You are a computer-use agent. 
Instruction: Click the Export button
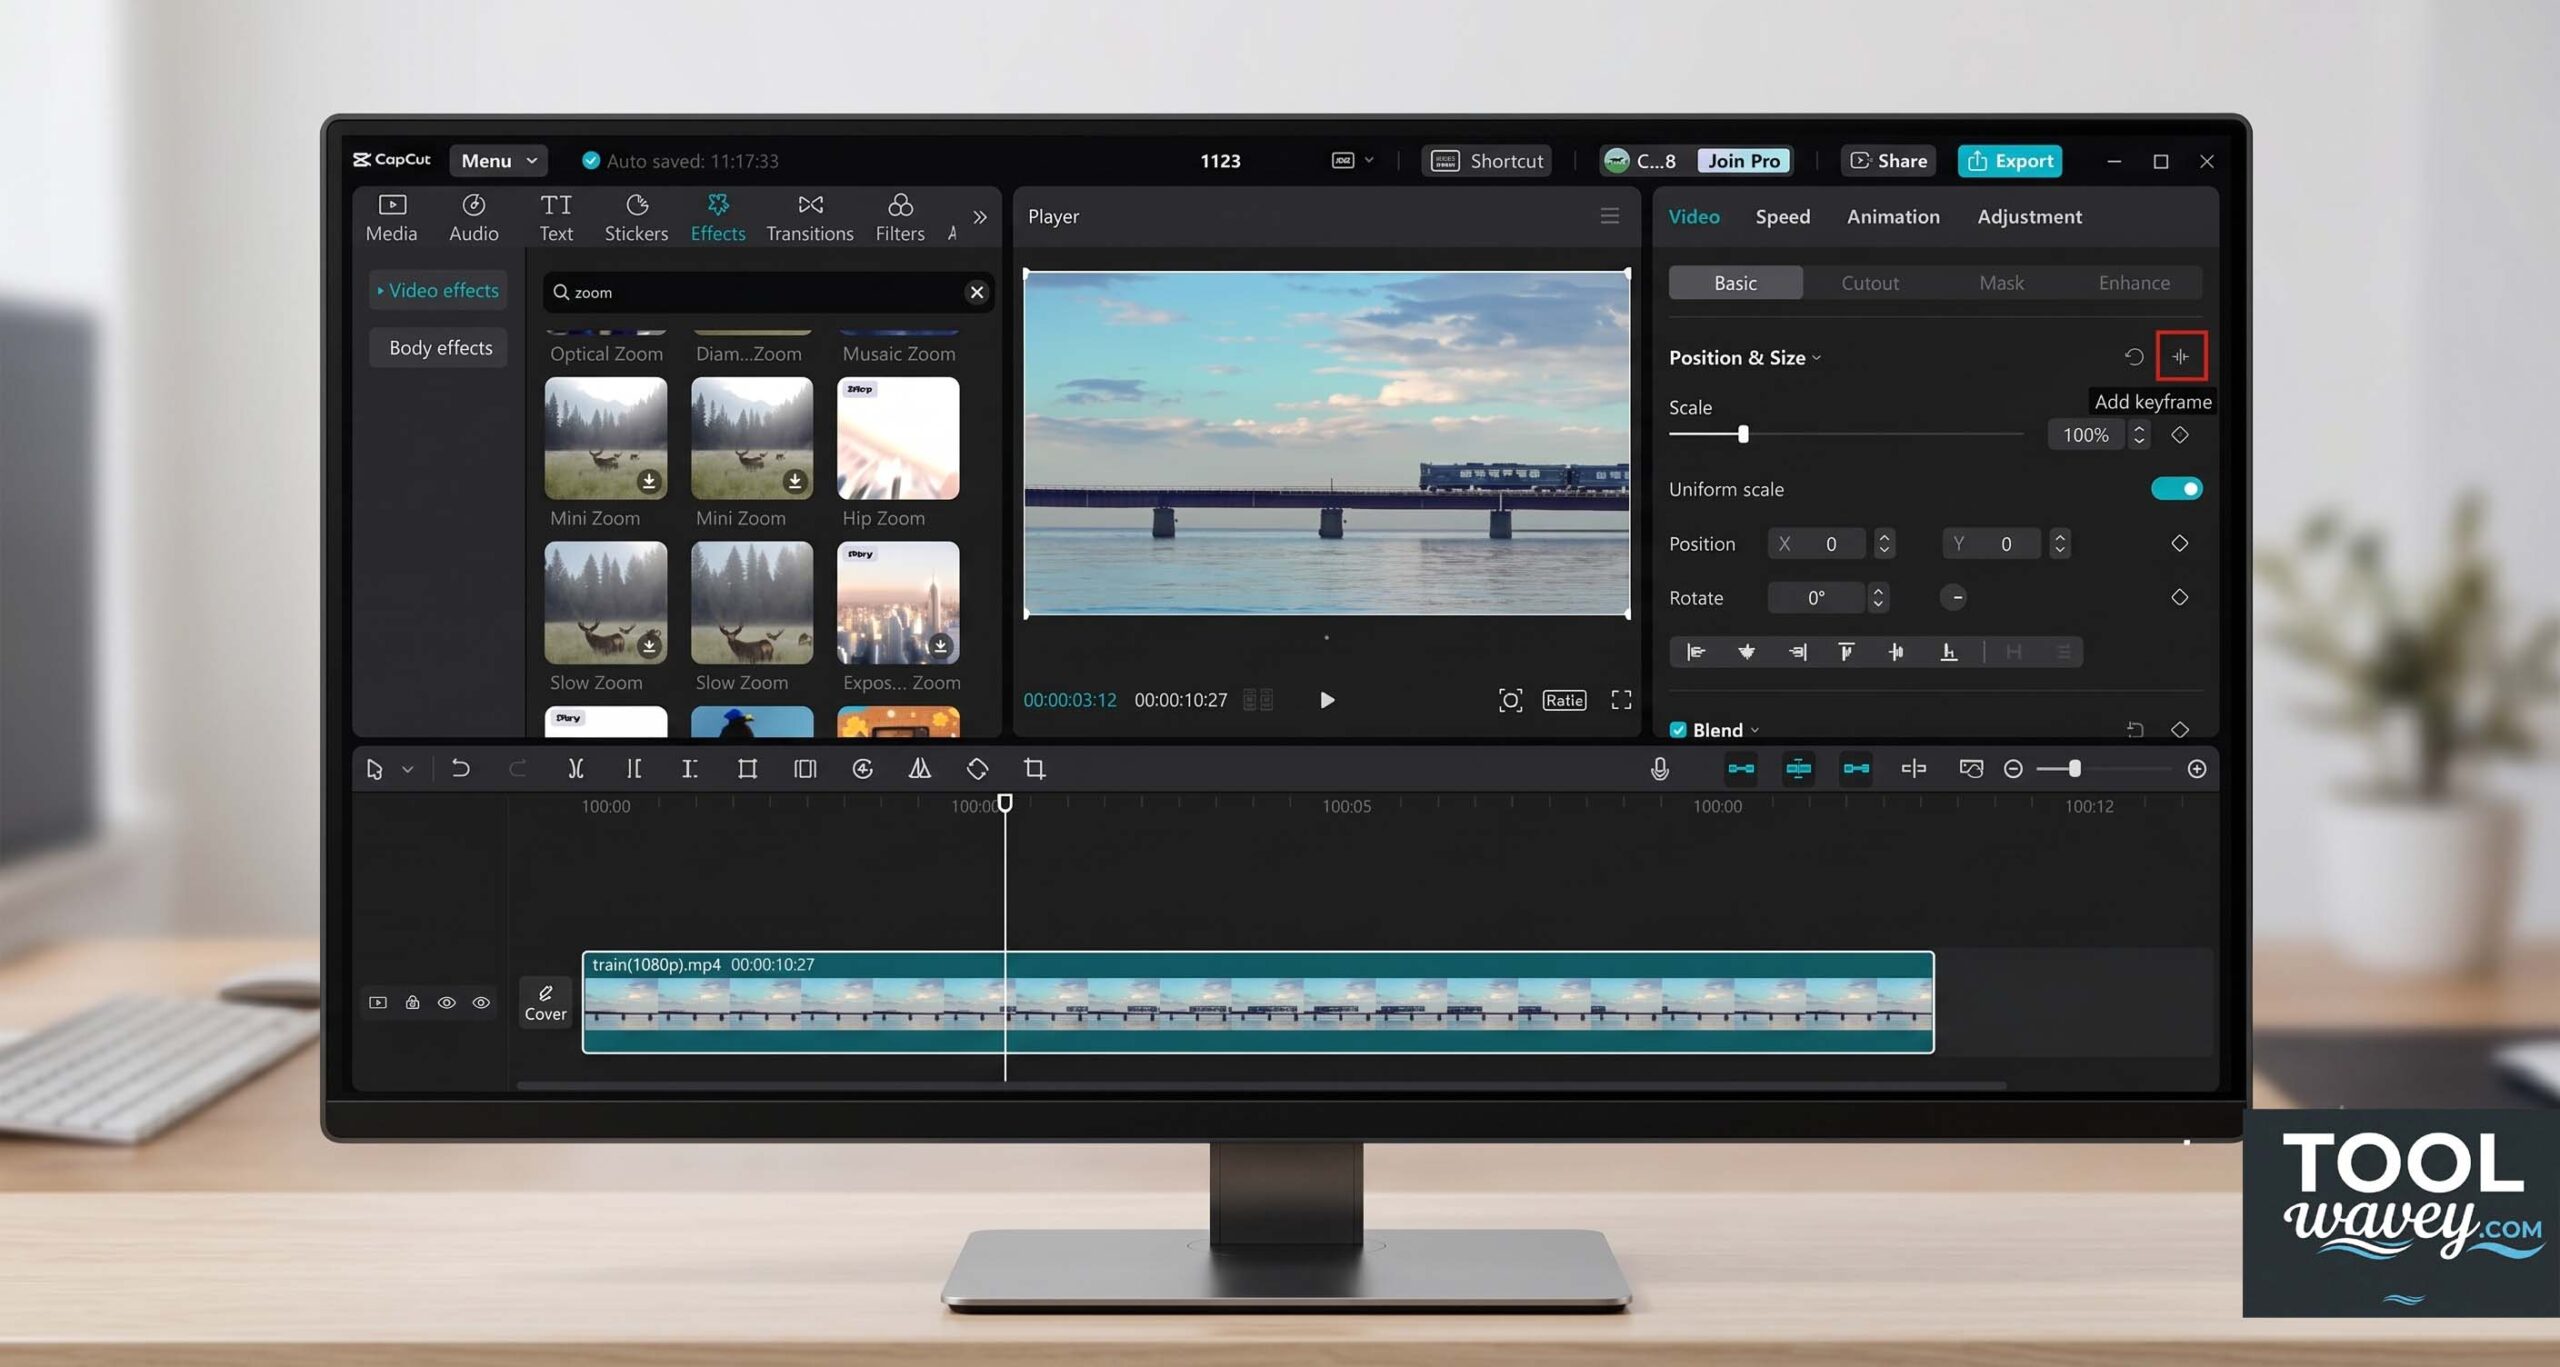click(x=2009, y=160)
